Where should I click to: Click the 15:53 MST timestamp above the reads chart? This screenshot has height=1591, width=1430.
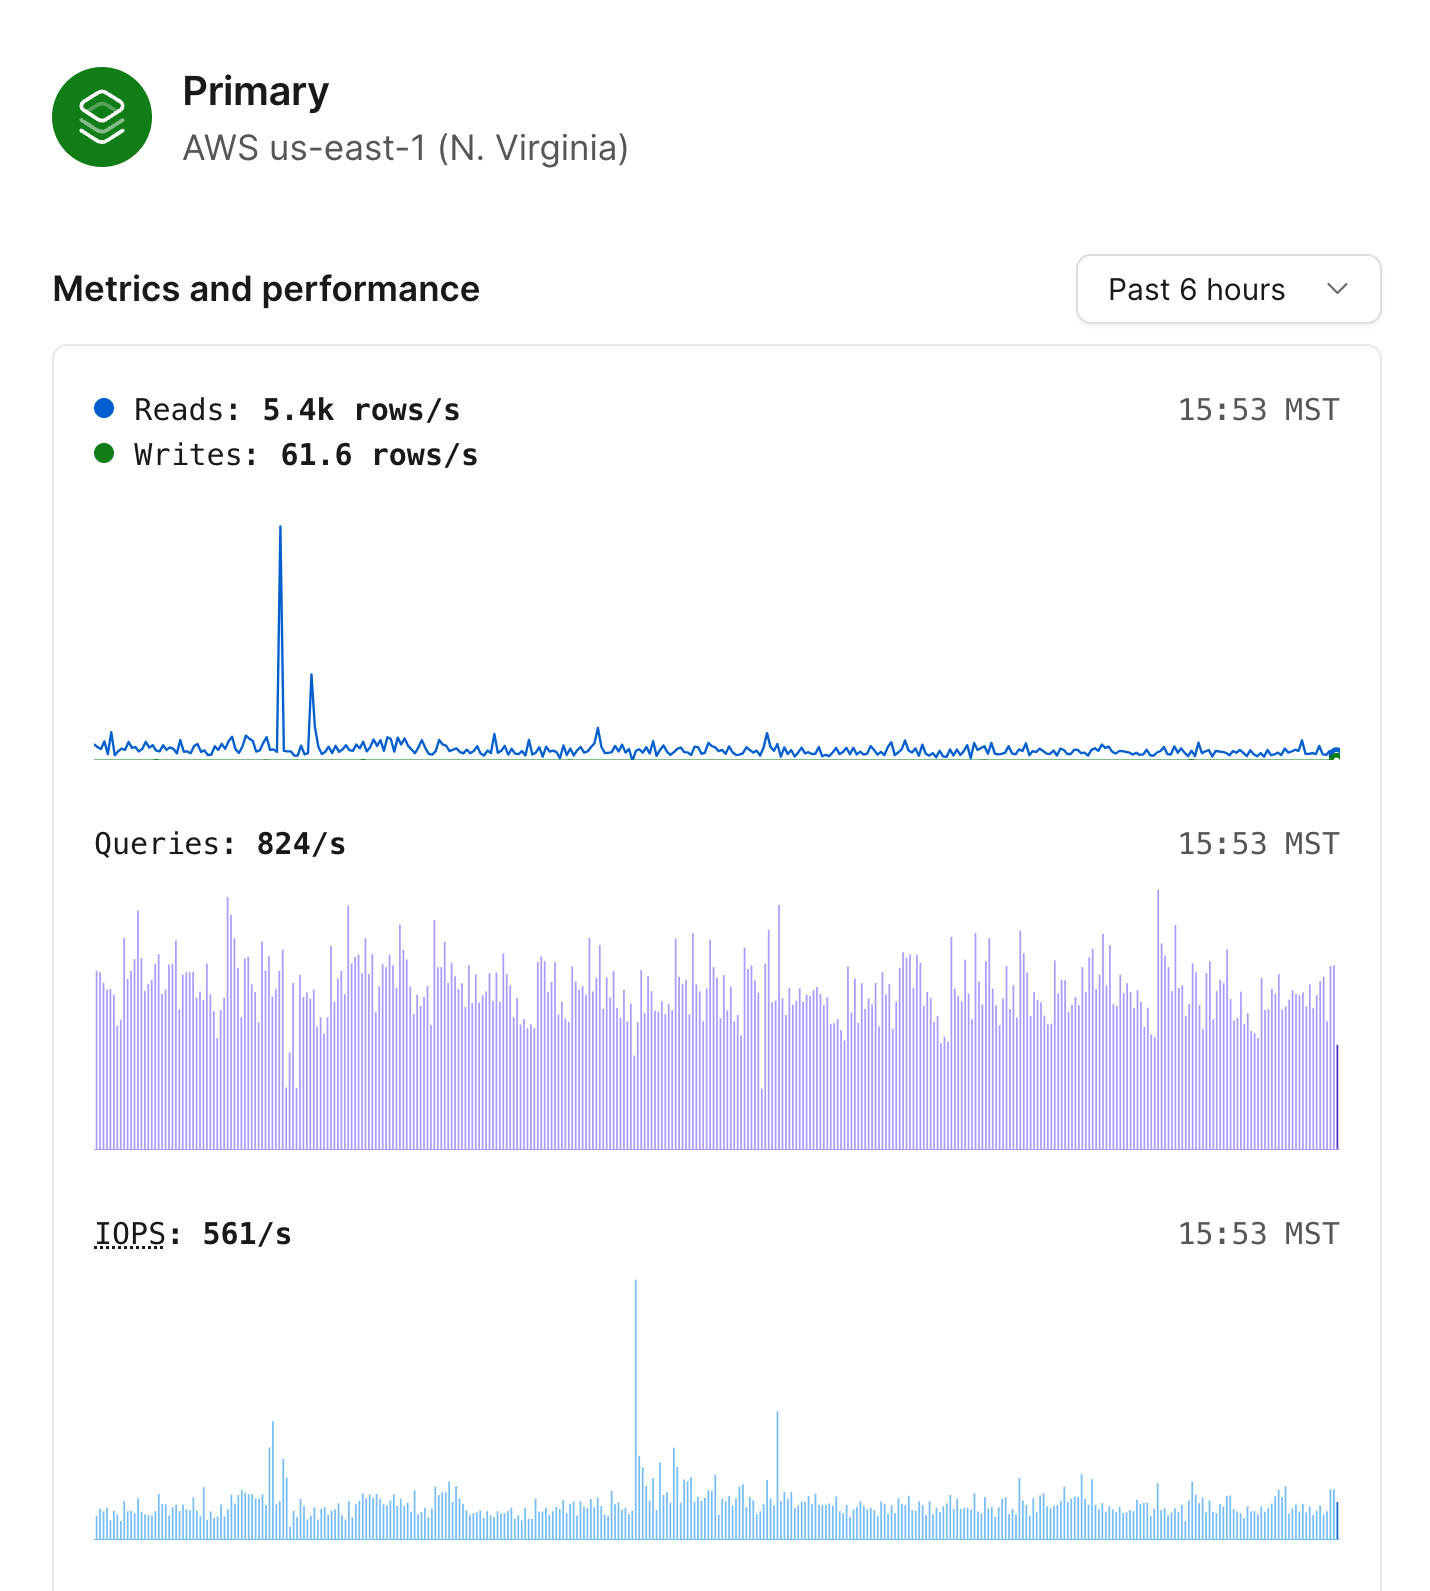pos(1259,408)
